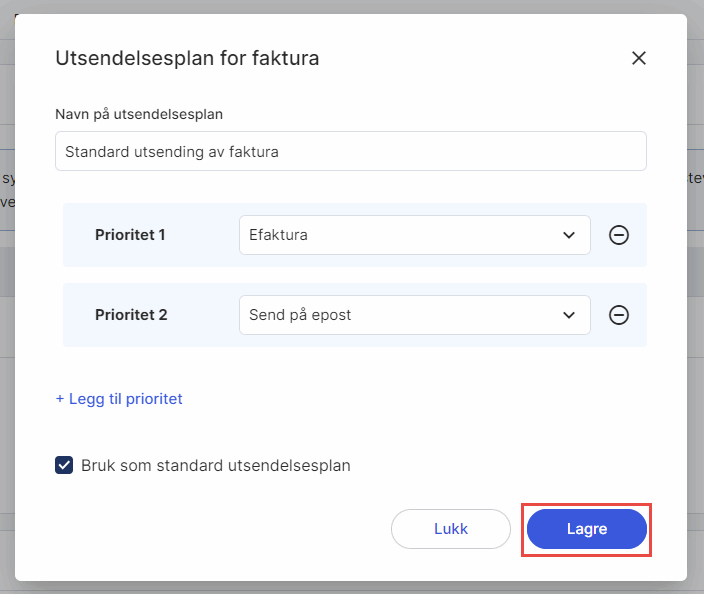Viewport: 704px width, 594px height.
Task: Untick the standard utsendelsesplan checkbox
Action: point(64,465)
